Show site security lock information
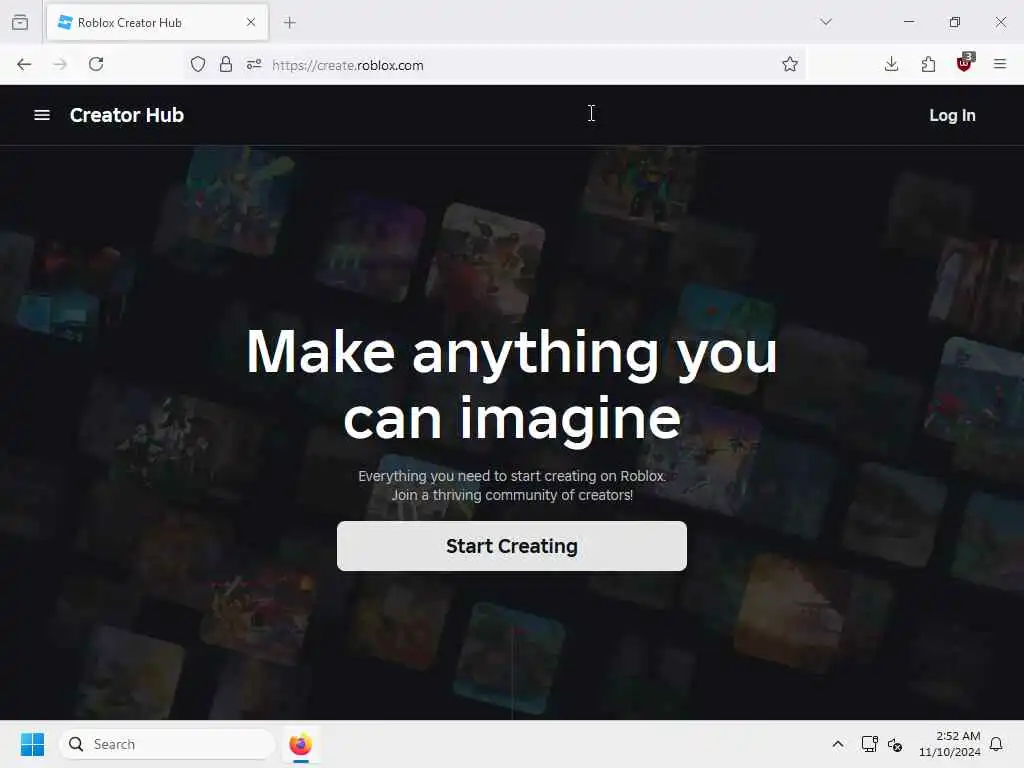Image resolution: width=1024 pixels, height=768 pixels. coord(226,64)
